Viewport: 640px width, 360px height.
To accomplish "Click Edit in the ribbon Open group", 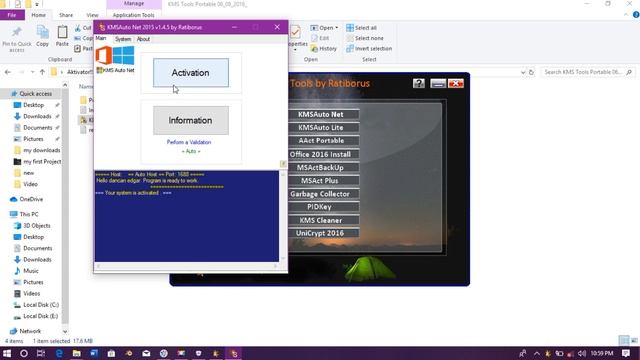I will click(320, 38).
